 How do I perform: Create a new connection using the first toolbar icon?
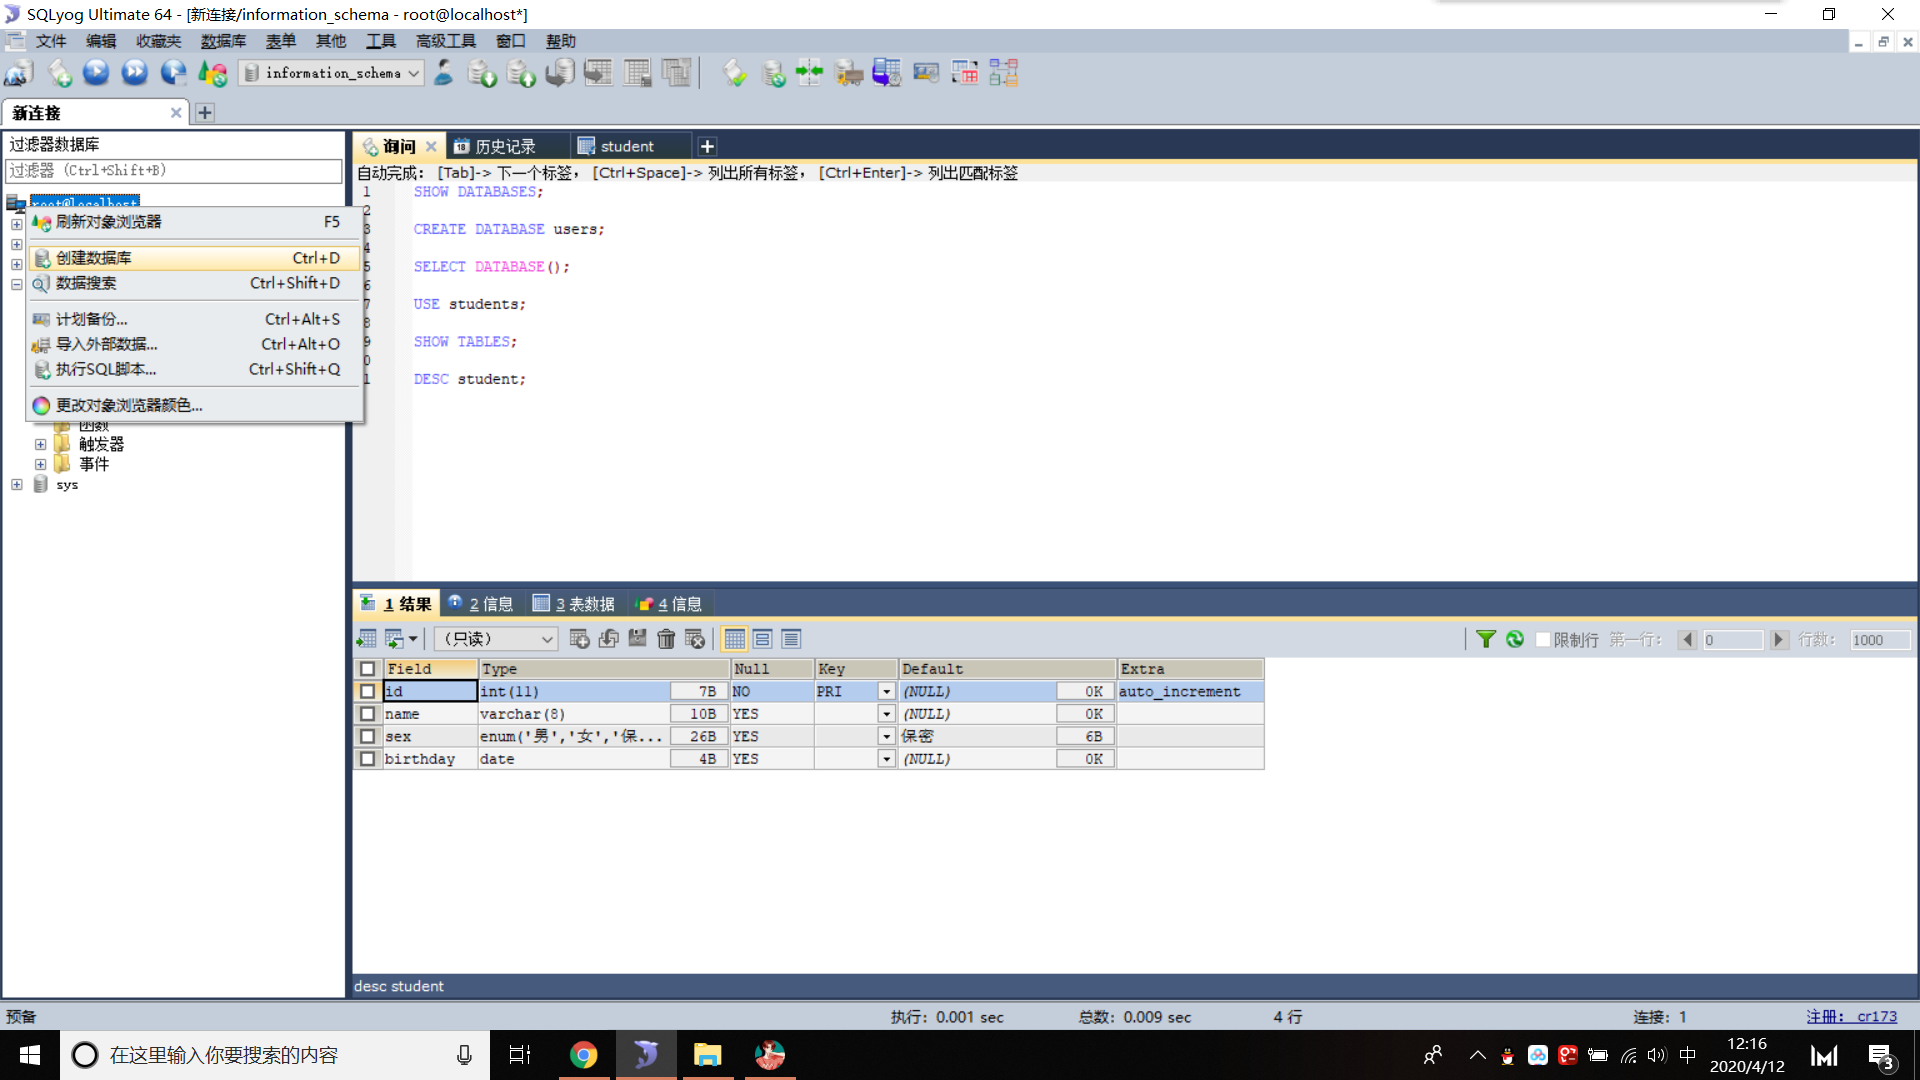pyautogui.click(x=17, y=73)
